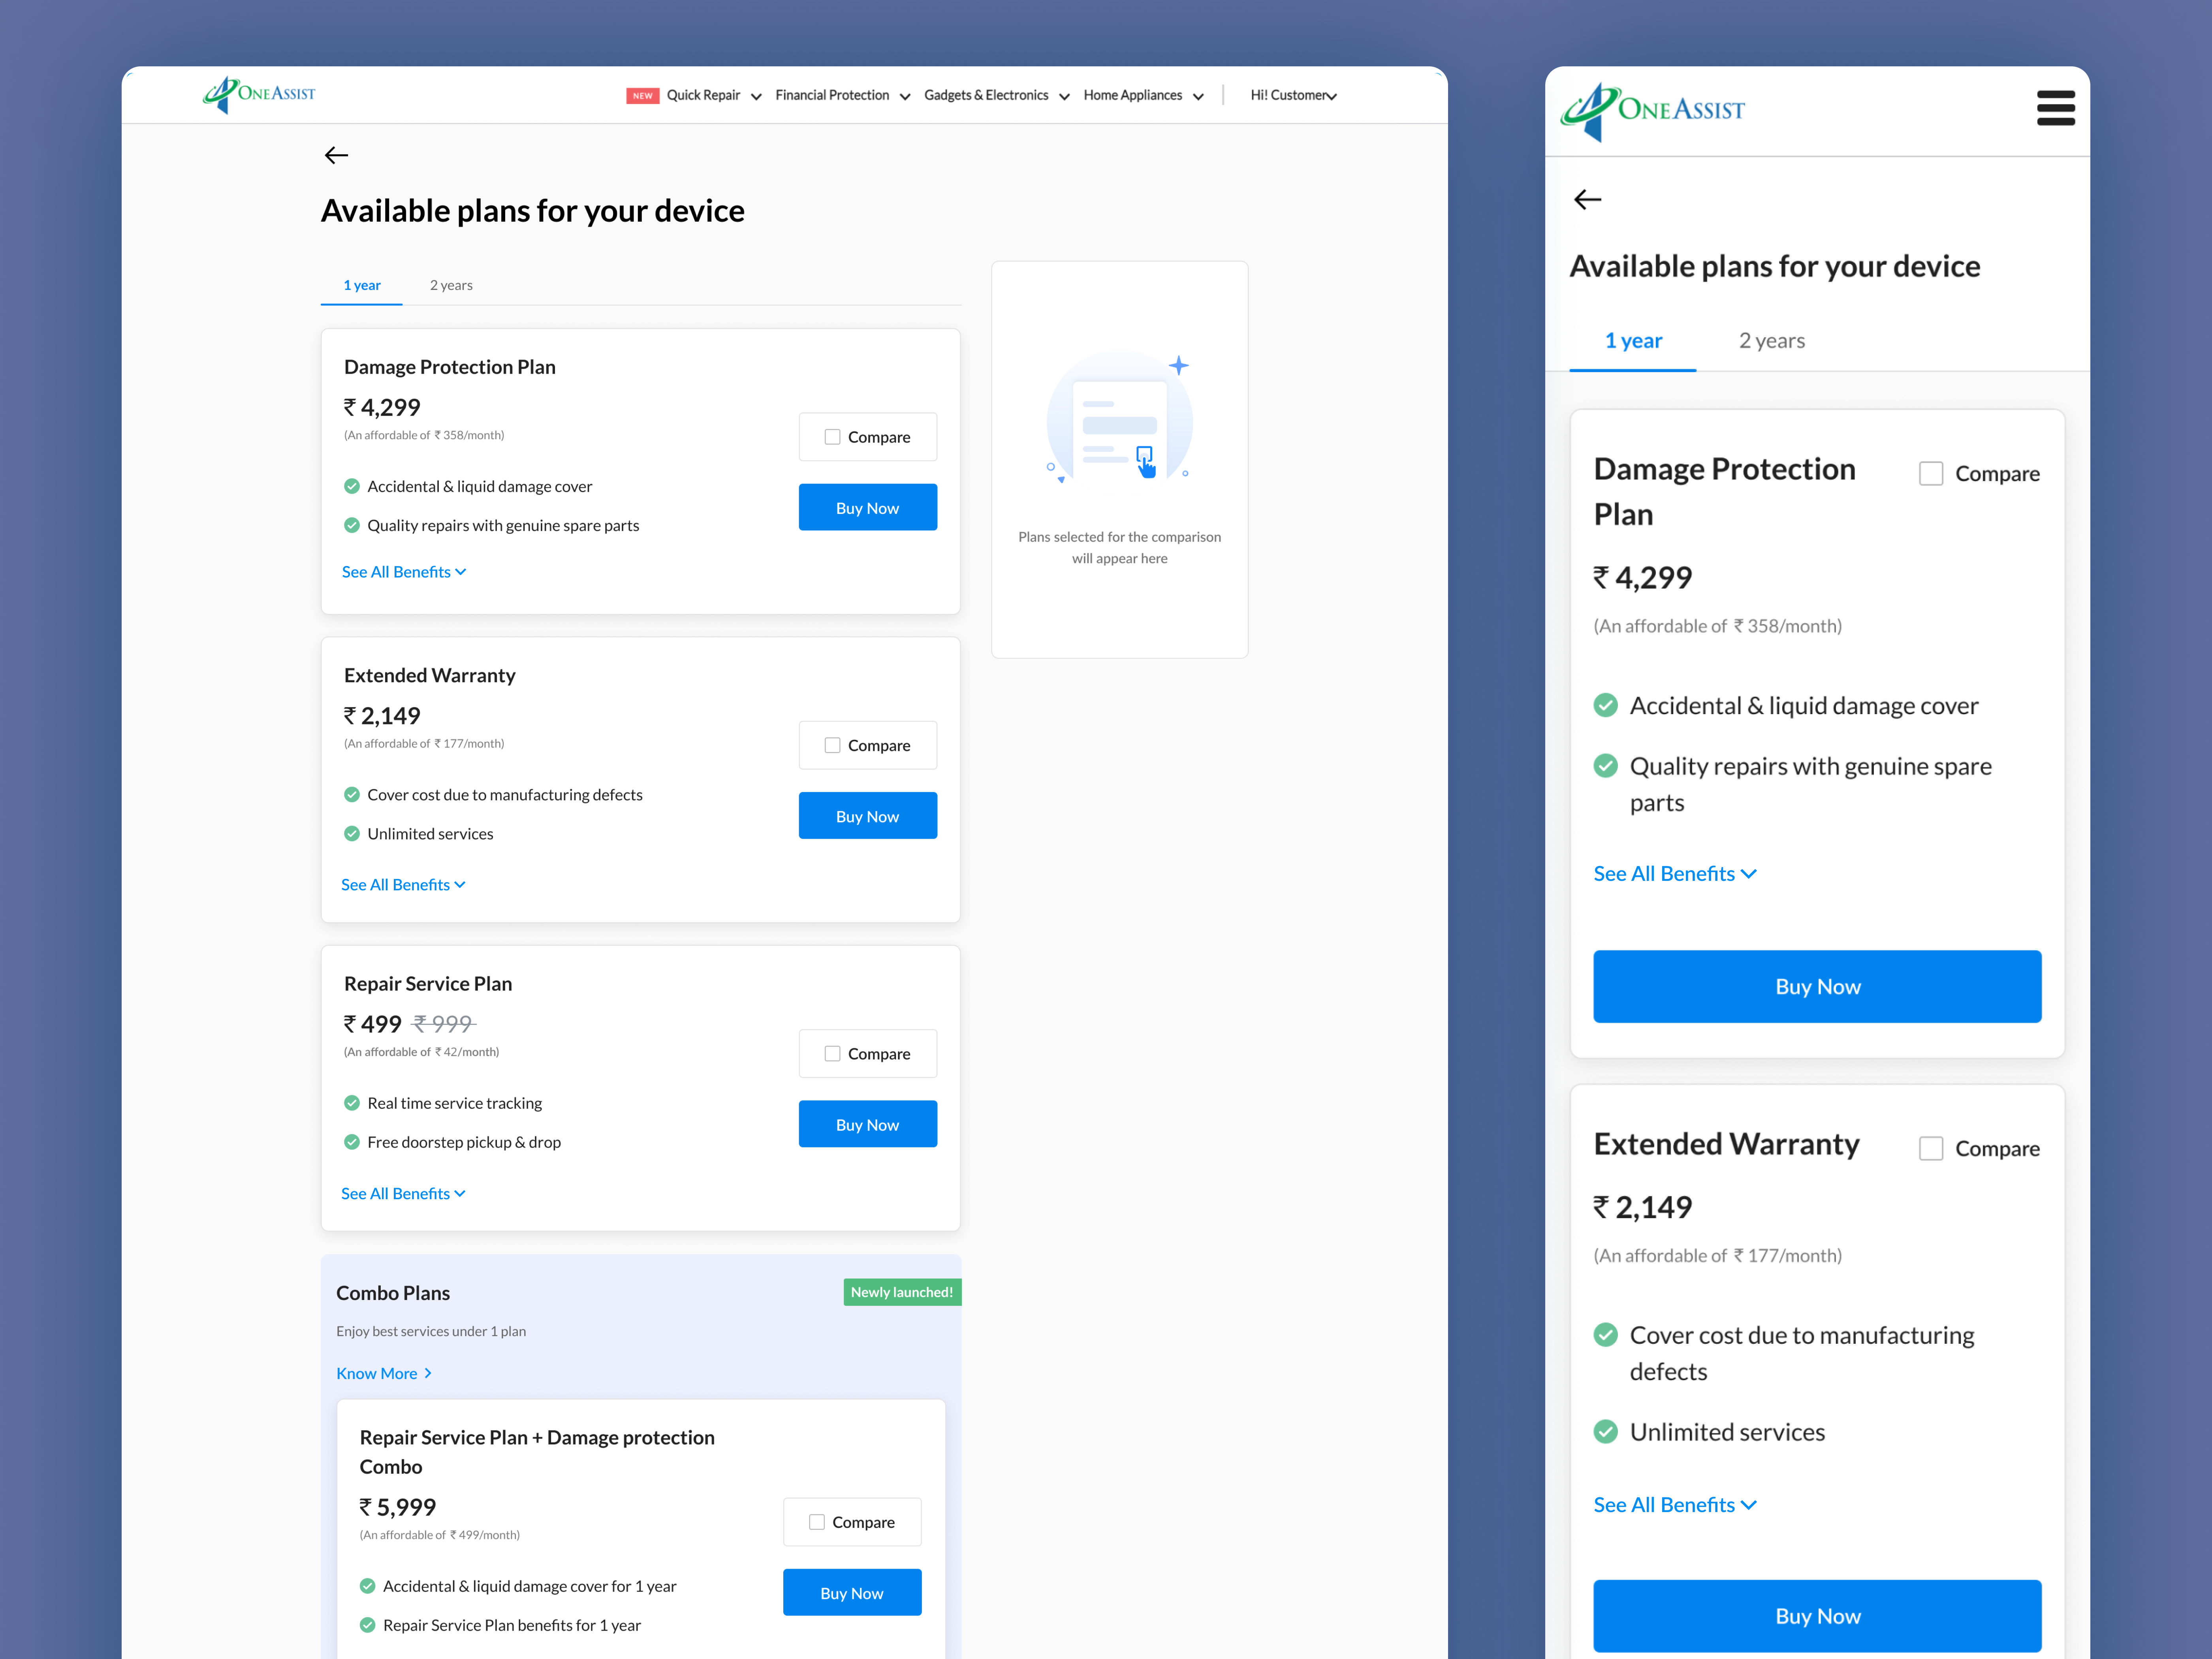Switch to the 2 years tab on desktop
The height and width of the screenshot is (1659, 2212).
point(451,285)
